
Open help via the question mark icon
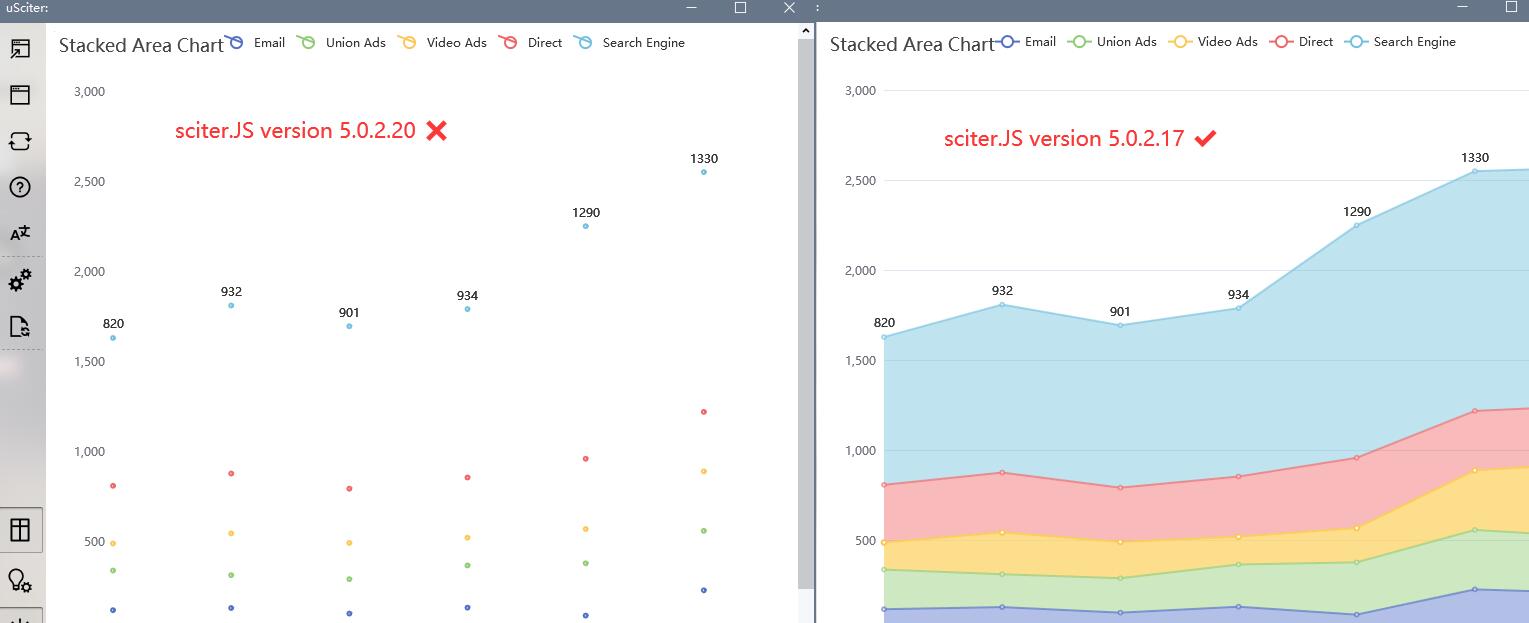(22, 187)
